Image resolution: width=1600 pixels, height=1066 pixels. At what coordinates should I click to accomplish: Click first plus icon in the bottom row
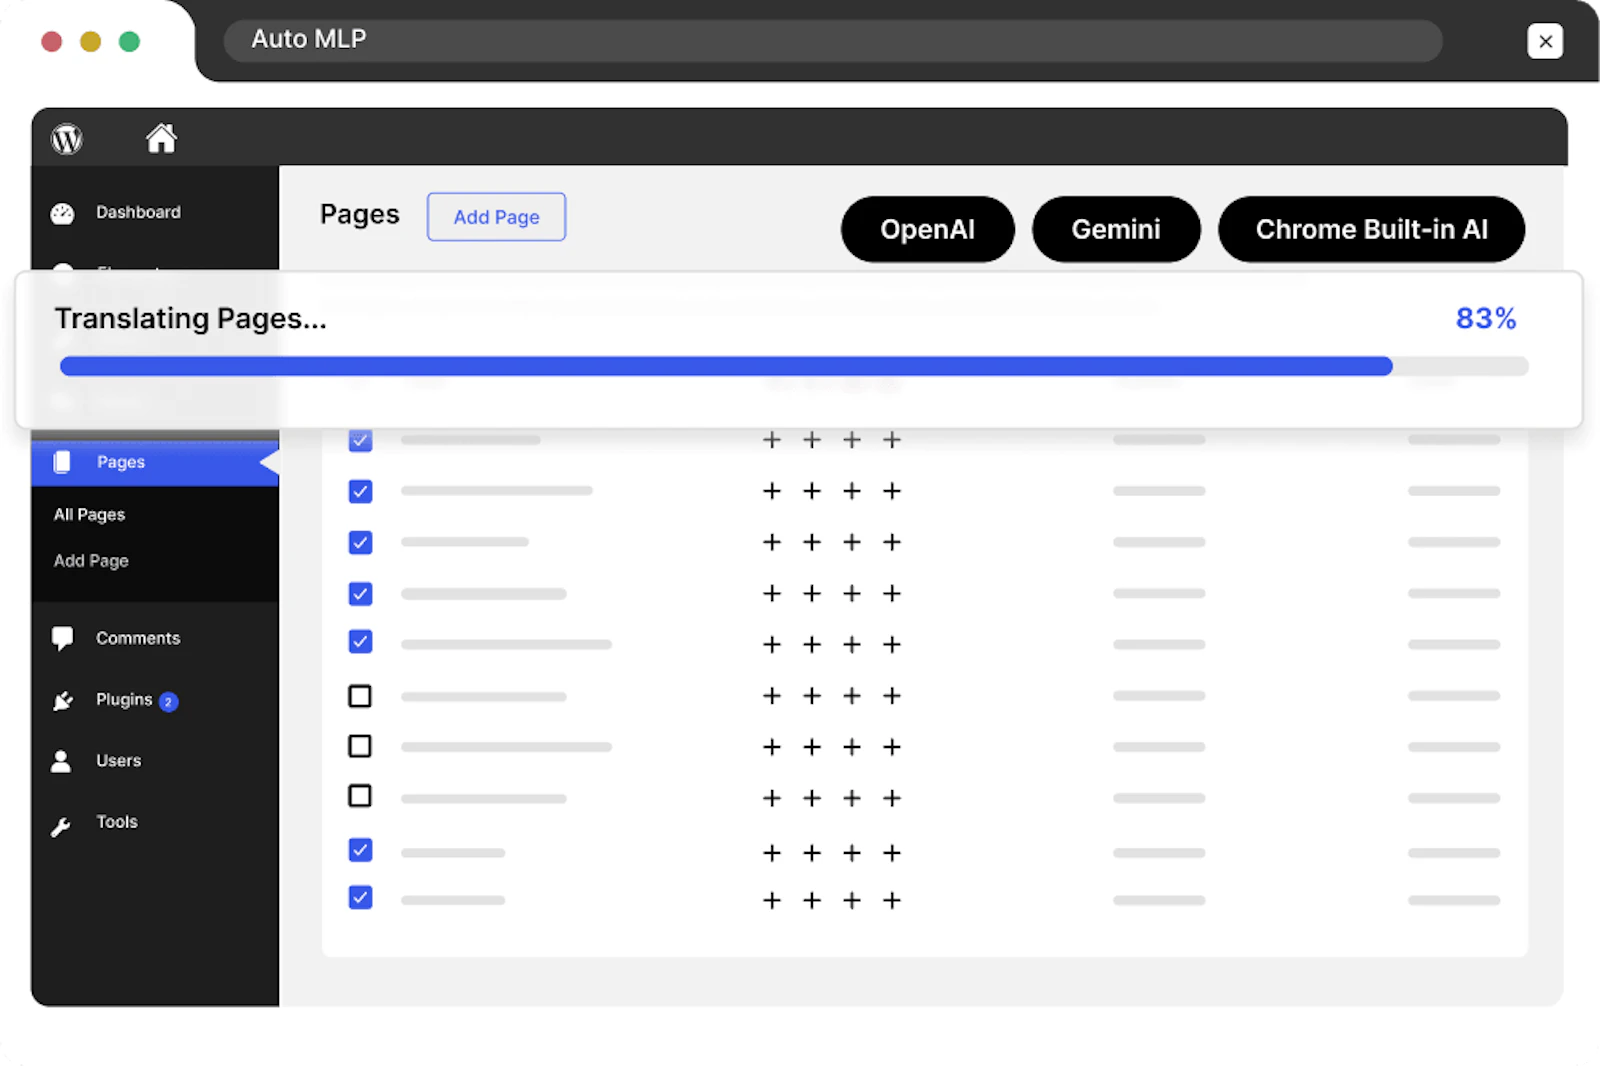pos(771,901)
